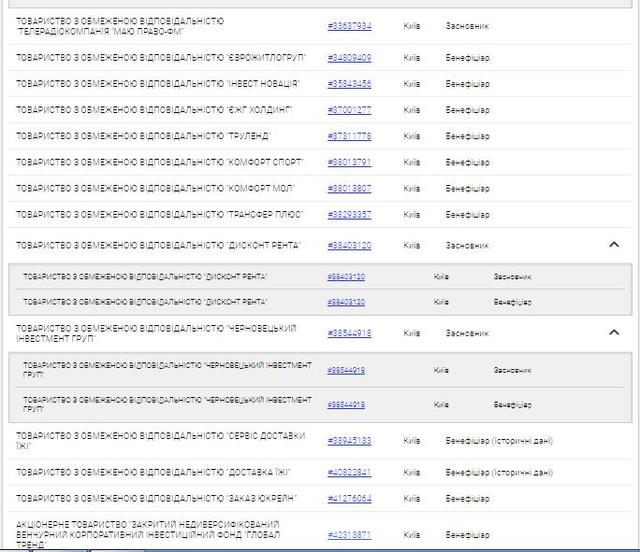Open the #41276064 link for 'ЗАКАЗ ЮКРЕЙН'
Viewport: 640px width, 552px height.
coord(349,498)
